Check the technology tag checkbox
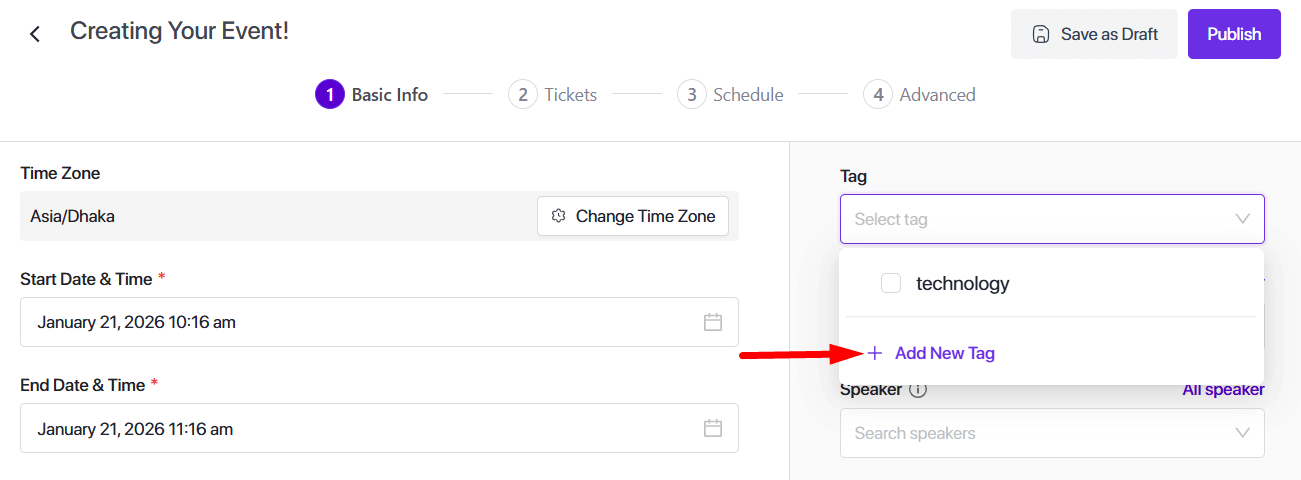The image size is (1301, 480). (x=891, y=283)
